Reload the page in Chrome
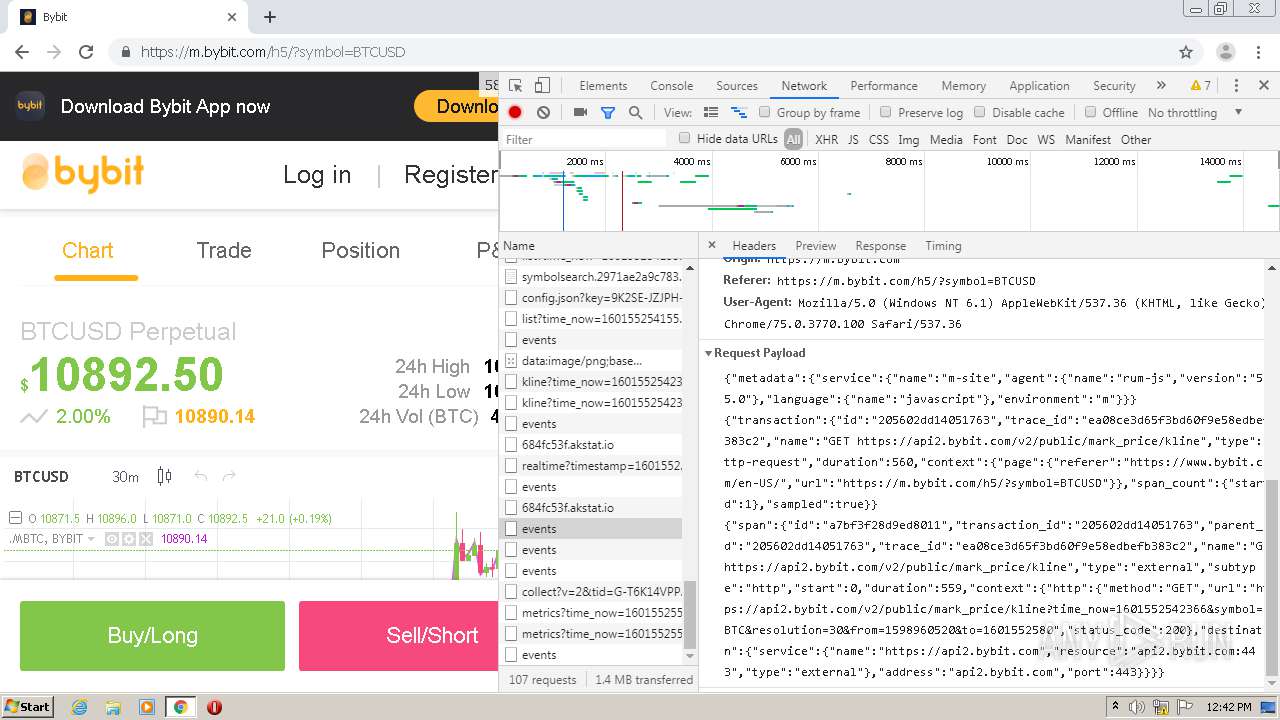This screenshot has height=720, width=1280. (x=86, y=52)
